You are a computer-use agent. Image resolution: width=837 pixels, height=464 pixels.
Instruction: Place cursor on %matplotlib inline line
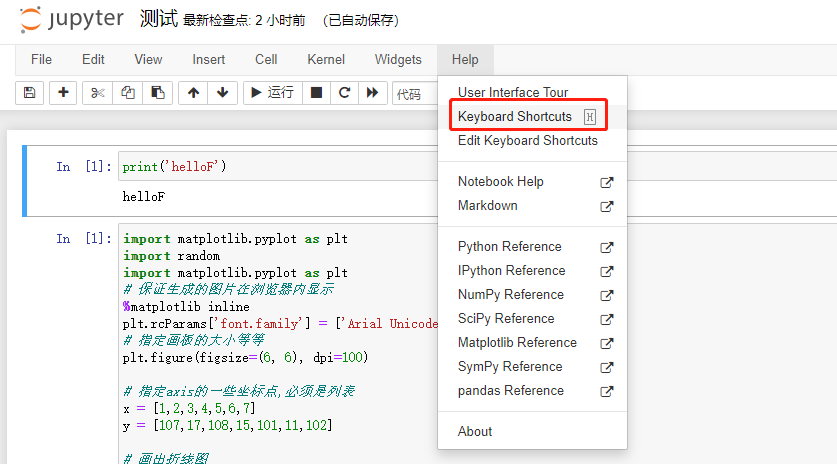186,306
